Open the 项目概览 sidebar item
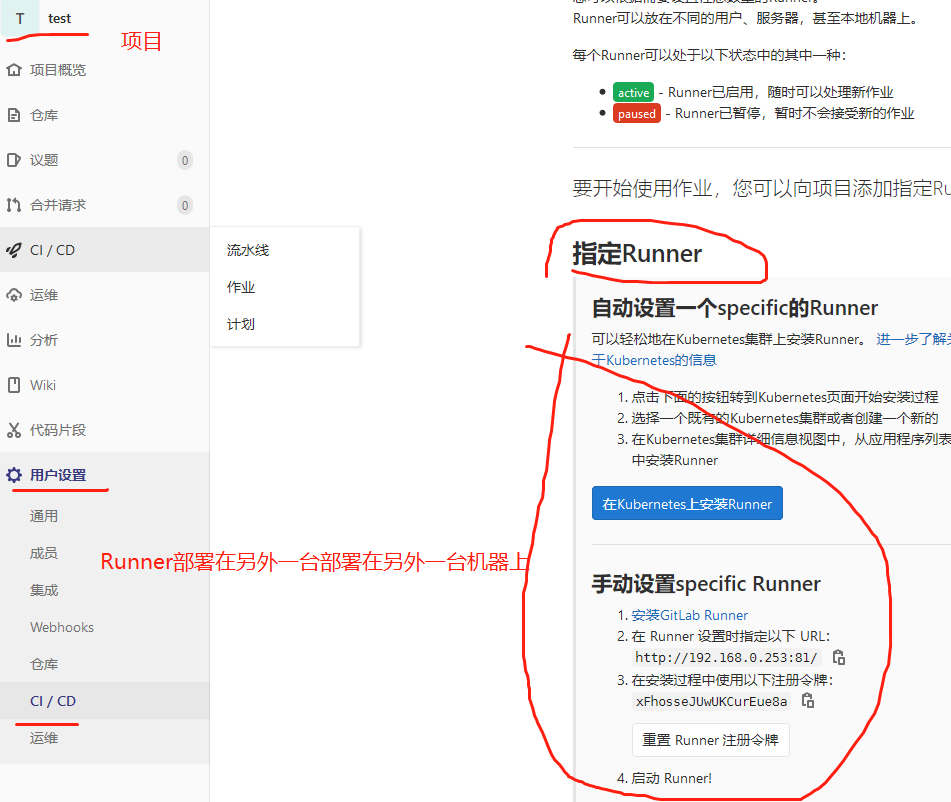The image size is (951, 802). tap(58, 70)
